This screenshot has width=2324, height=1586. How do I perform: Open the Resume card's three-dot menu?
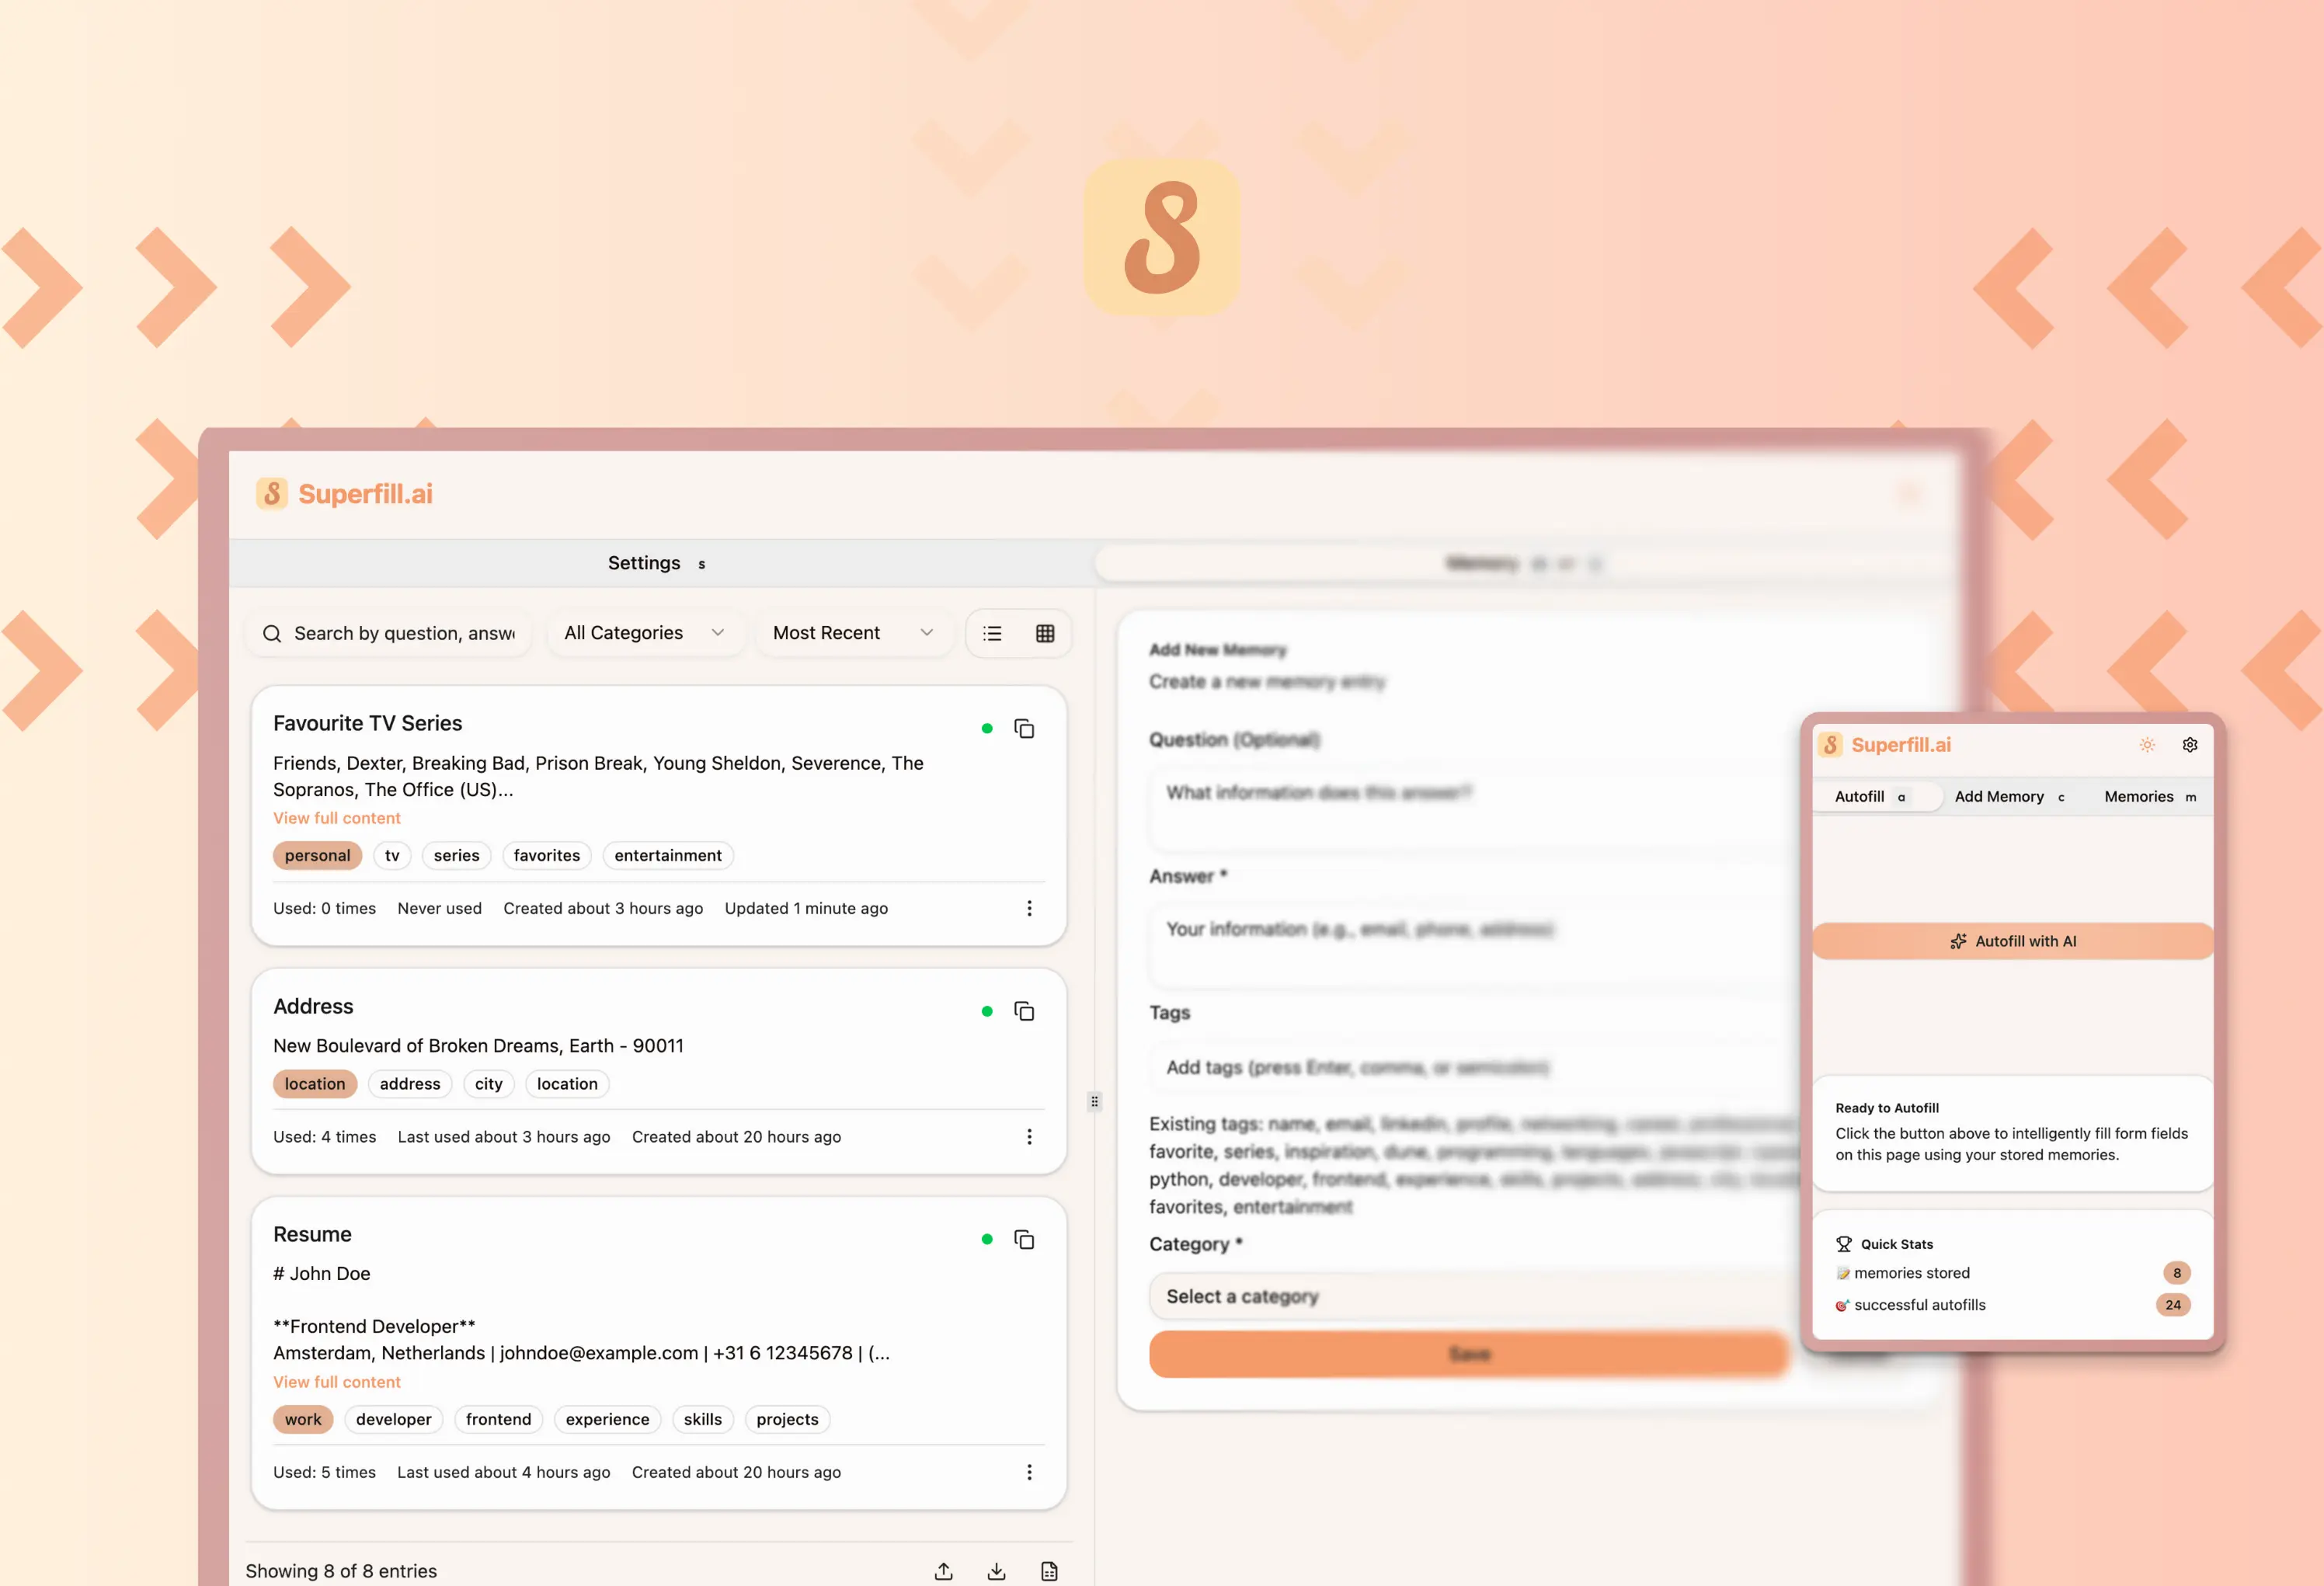[x=1029, y=1472]
